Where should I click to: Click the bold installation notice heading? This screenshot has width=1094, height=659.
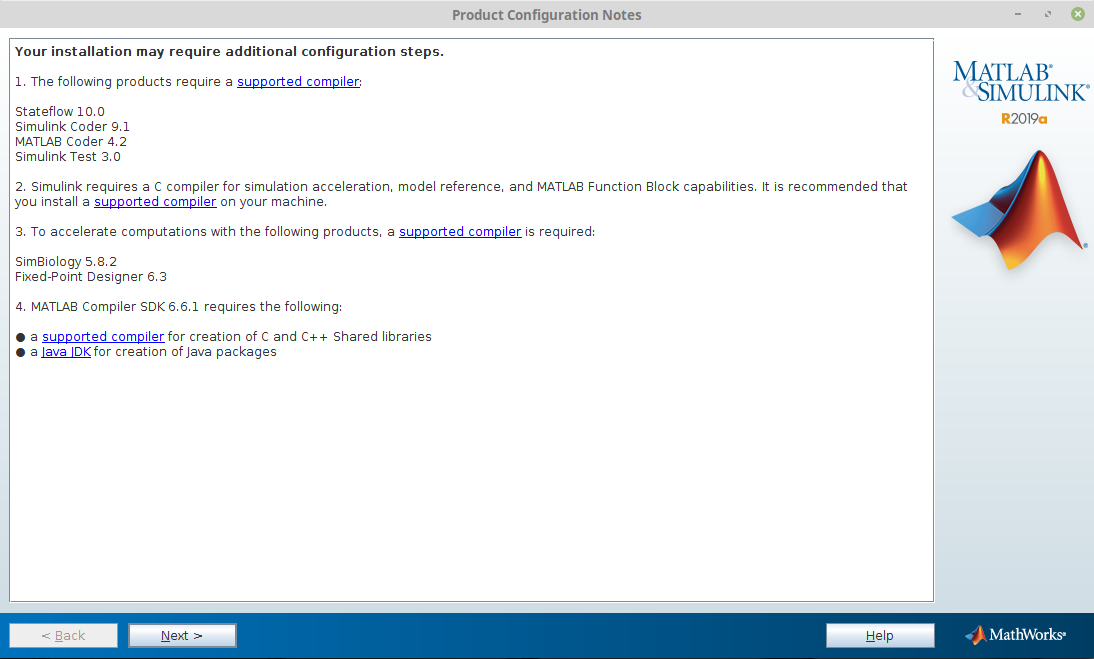pyautogui.click(x=229, y=52)
